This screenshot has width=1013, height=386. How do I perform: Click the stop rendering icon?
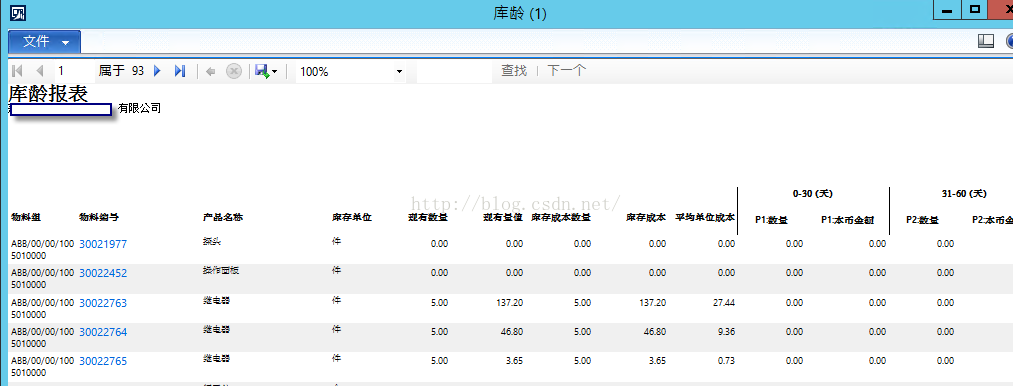pos(233,71)
